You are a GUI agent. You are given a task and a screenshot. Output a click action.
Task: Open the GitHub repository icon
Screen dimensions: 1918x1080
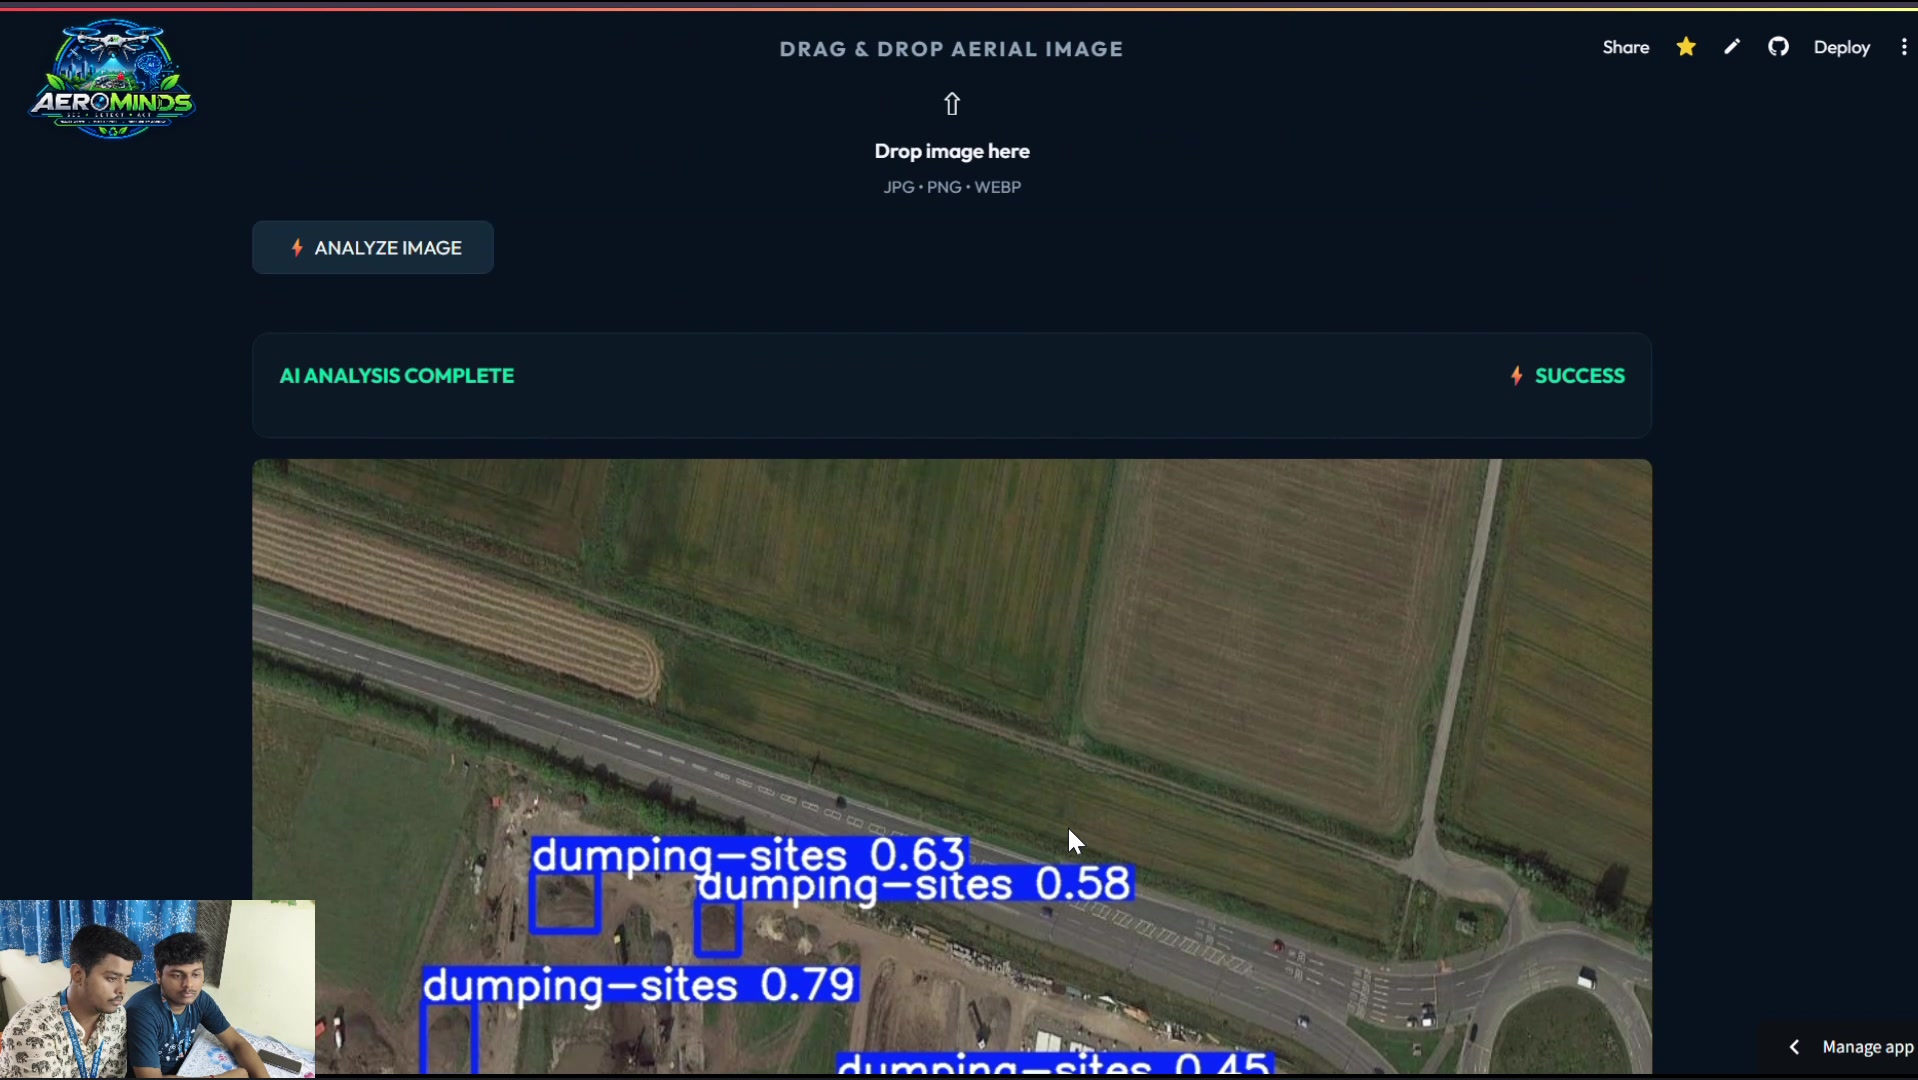pyautogui.click(x=1778, y=47)
